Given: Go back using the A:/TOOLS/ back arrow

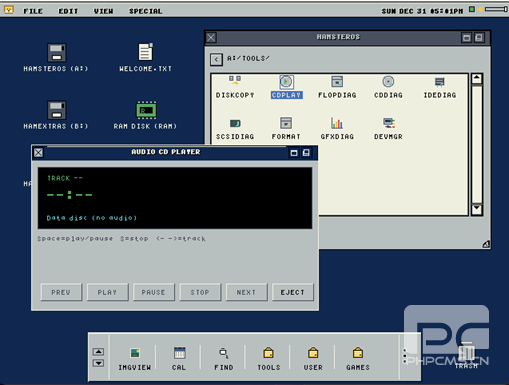Looking at the screenshot, I should pyautogui.click(x=216, y=60).
